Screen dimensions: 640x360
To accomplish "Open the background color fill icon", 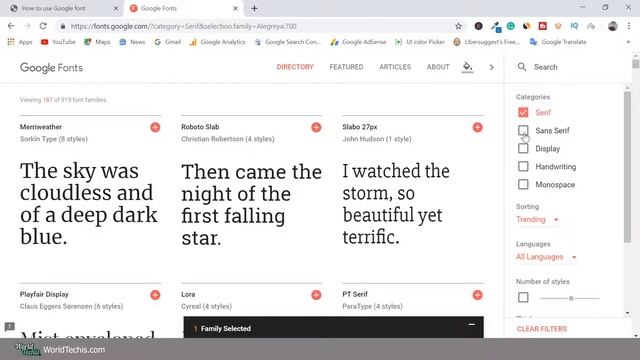I will pos(467,67).
